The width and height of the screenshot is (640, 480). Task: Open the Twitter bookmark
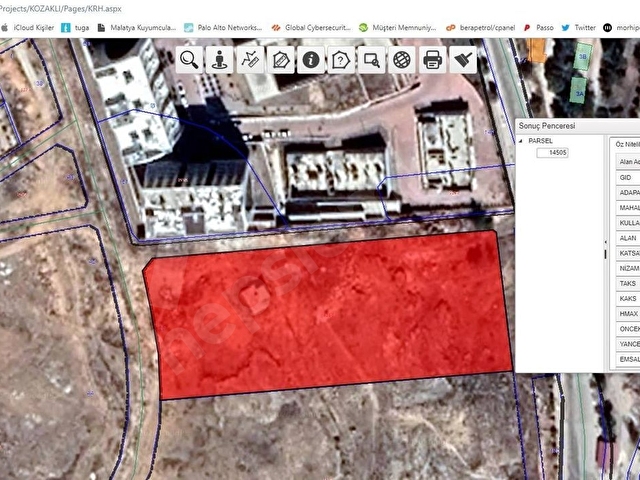(578, 28)
